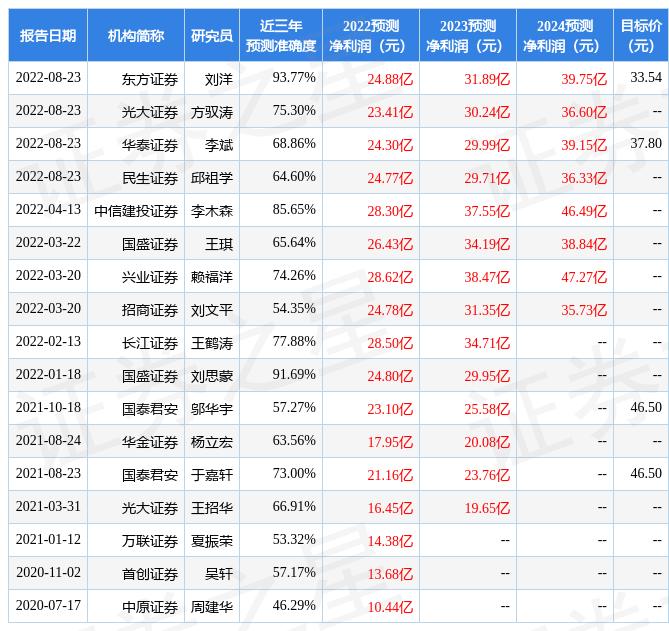669x631 pixels.
Task: Click accuracy value 75.30%
Action: pos(294,110)
